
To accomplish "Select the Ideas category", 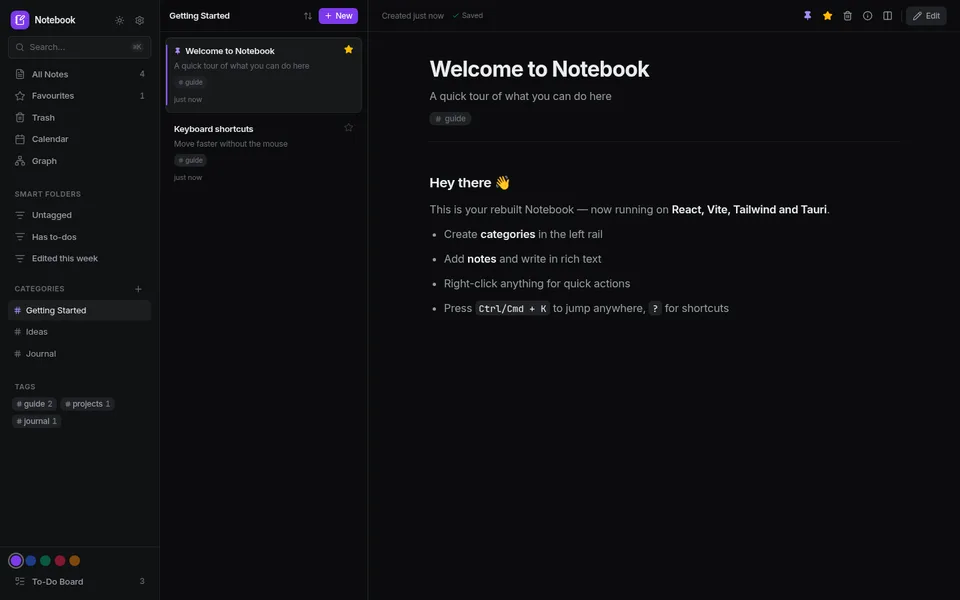I will coord(80,332).
